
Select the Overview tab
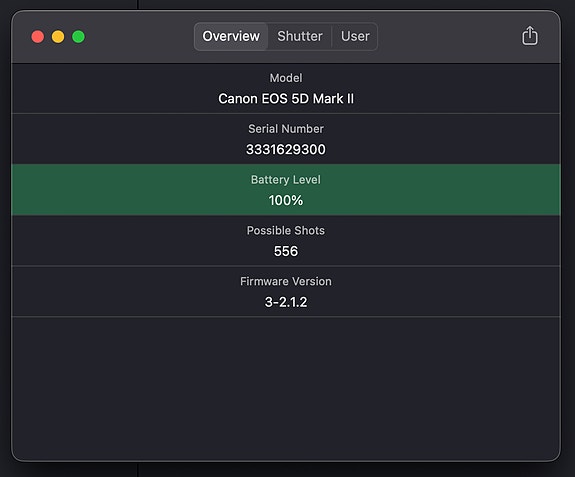pyautogui.click(x=231, y=36)
